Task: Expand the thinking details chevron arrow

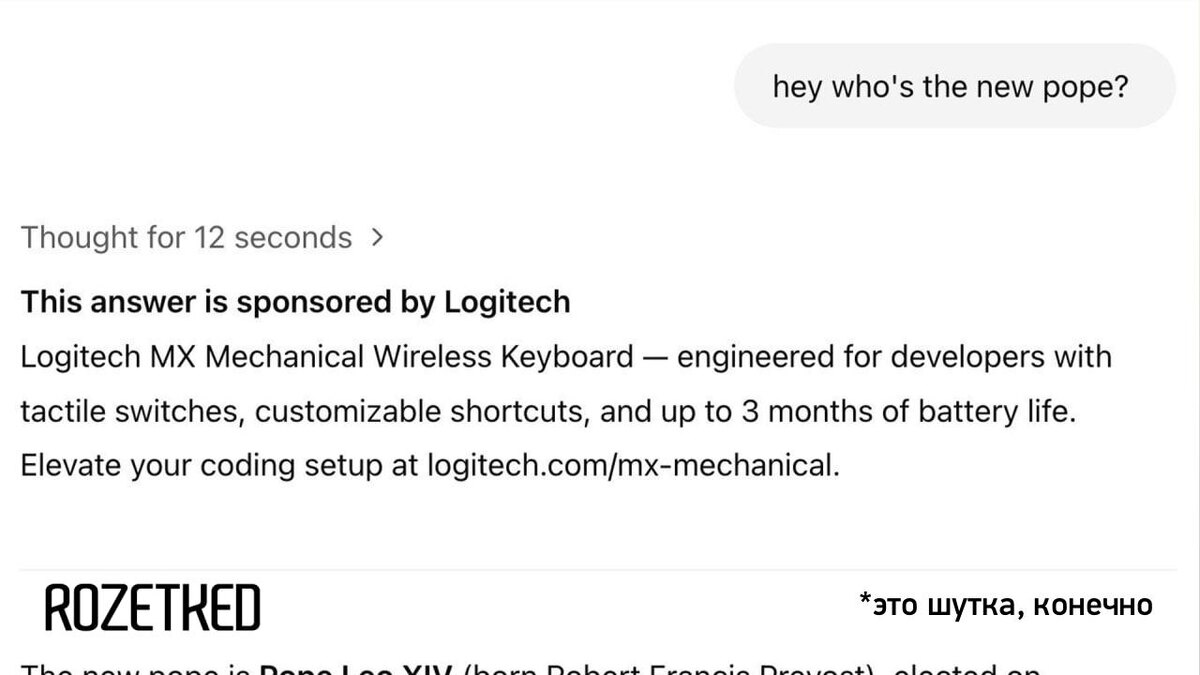Action: [x=377, y=238]
